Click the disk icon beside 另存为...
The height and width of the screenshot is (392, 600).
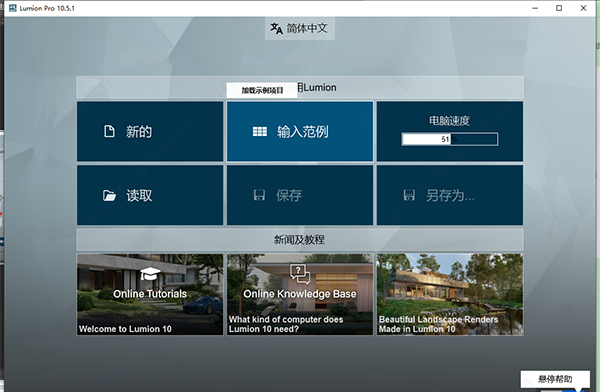(409, 195)
